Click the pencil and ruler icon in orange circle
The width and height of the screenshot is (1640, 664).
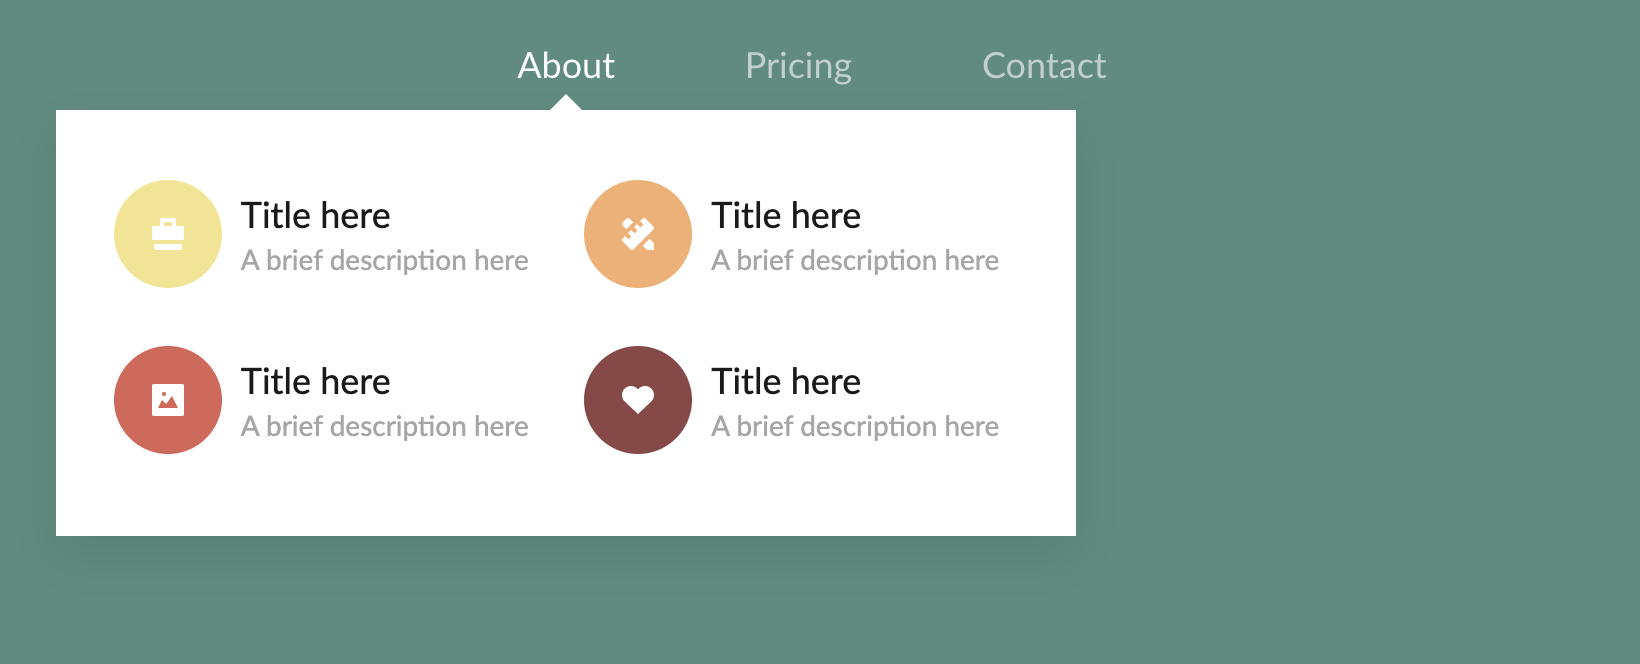tap(638, 234)
